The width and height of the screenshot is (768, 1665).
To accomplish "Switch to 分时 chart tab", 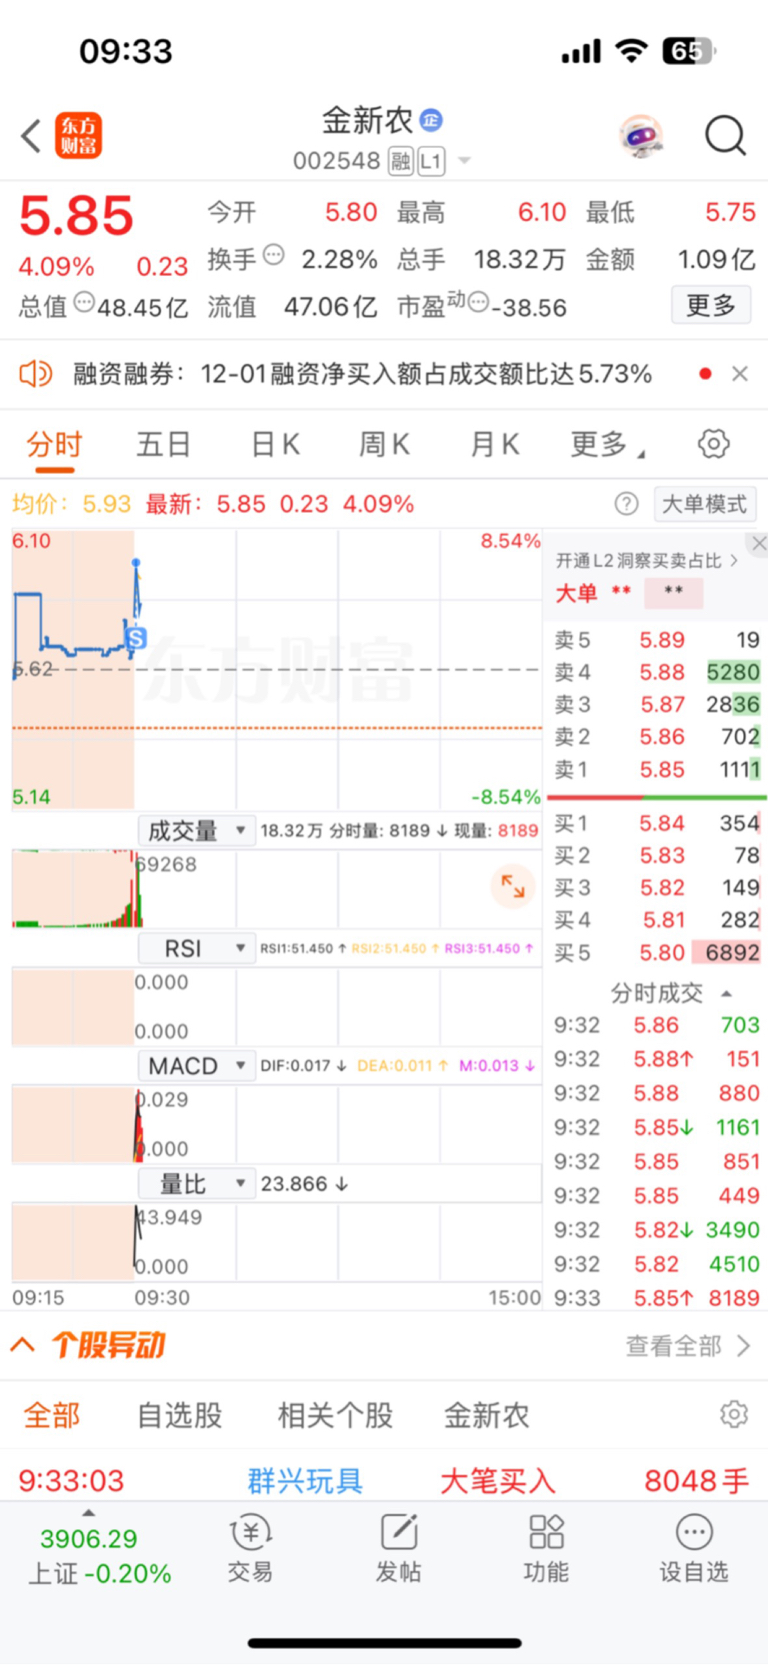I will pyautogui.click(x=54, y=444).
